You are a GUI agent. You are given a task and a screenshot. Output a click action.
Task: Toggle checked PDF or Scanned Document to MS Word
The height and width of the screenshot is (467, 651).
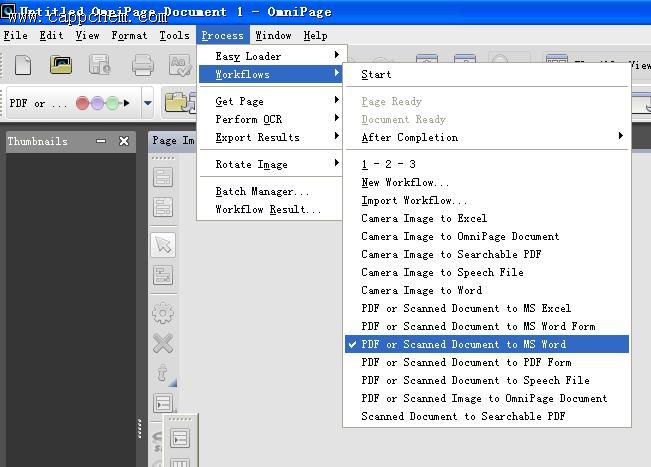point(463,344)
